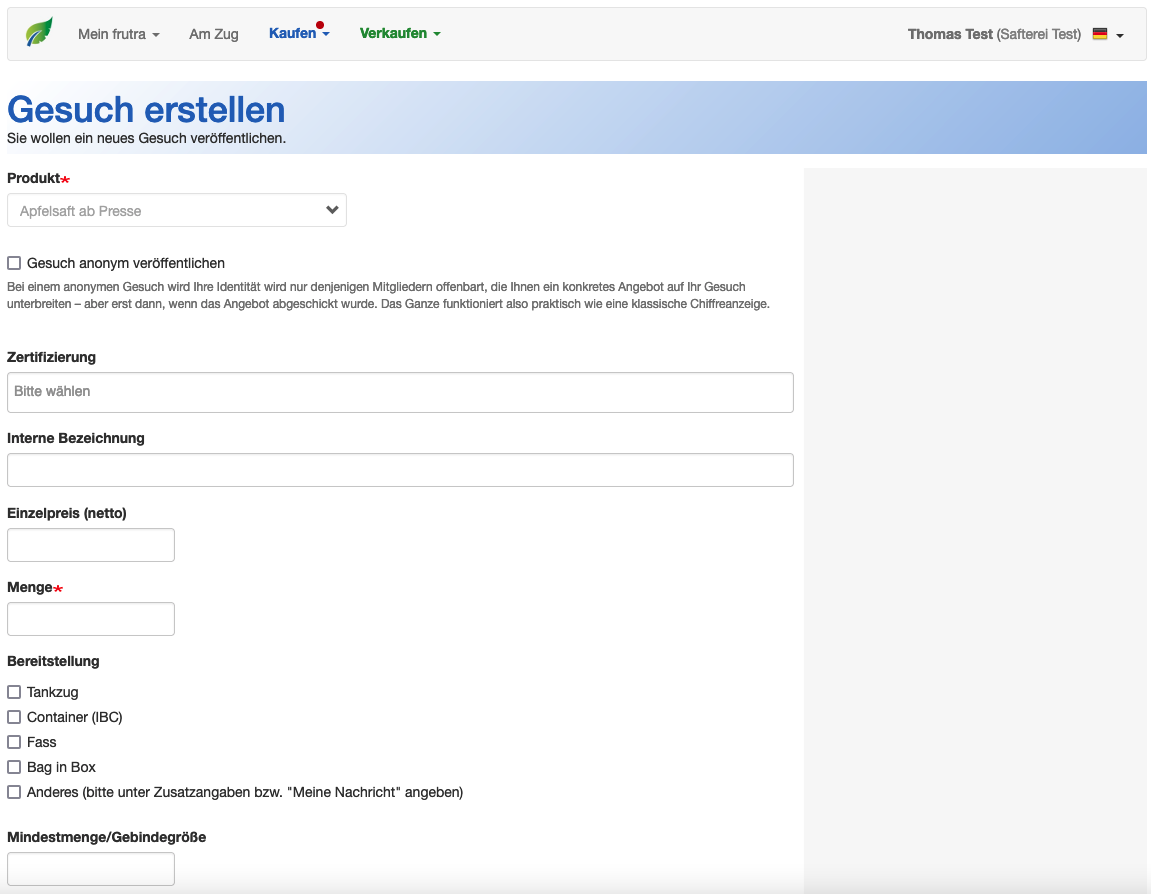Select the Fass checkbox
1151x894 pixels.
click(14, 742)
